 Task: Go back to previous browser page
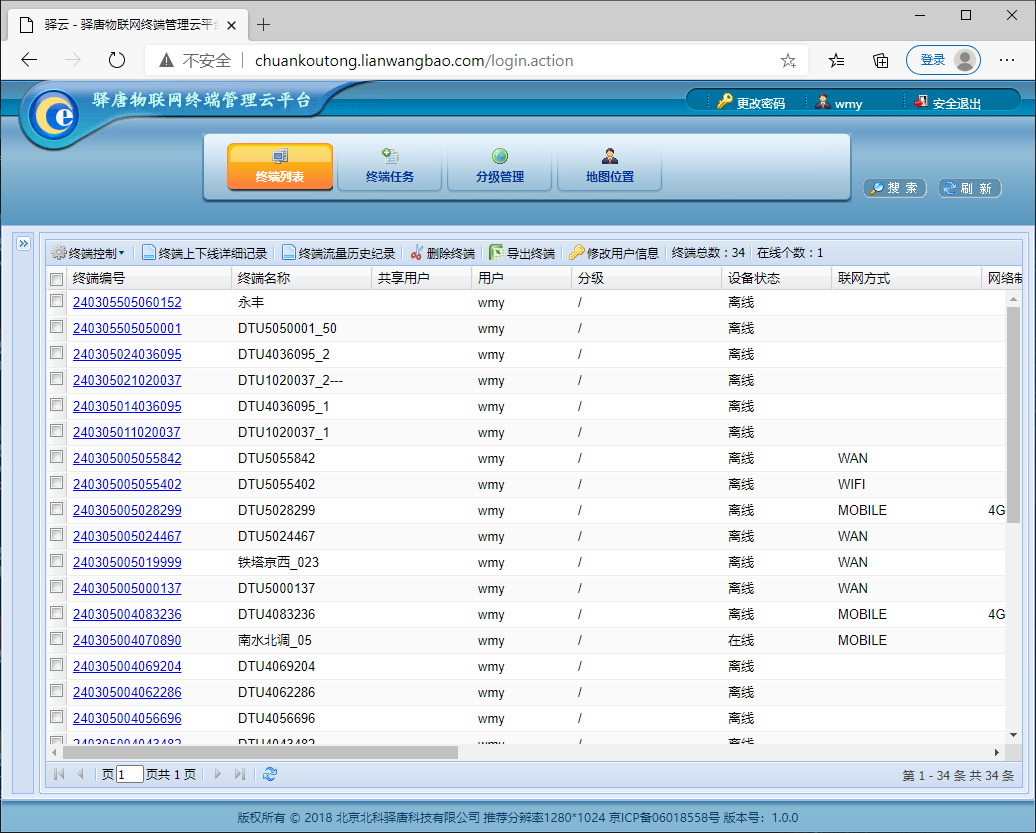pos(29,60)
